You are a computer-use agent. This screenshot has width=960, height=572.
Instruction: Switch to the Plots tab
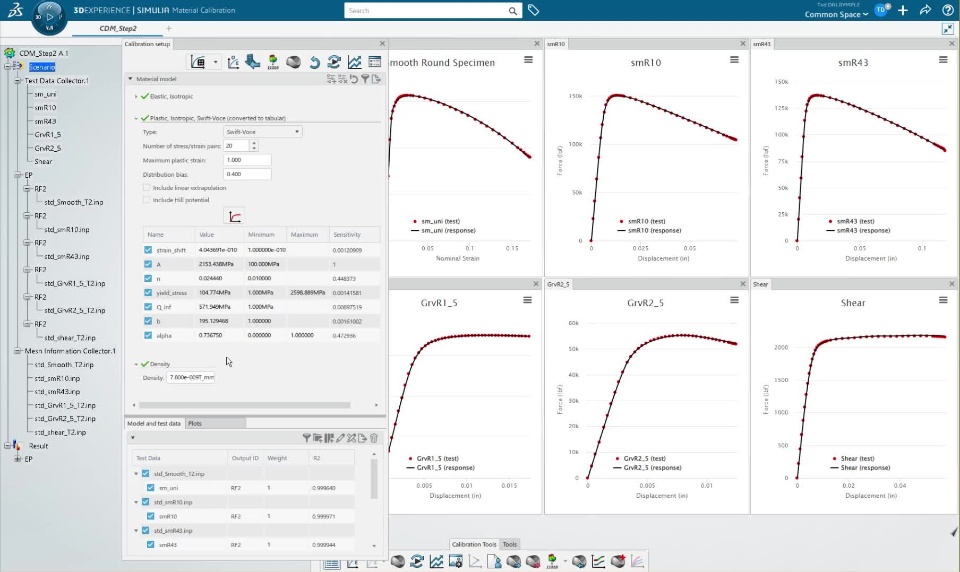click(x=195, y=423)
